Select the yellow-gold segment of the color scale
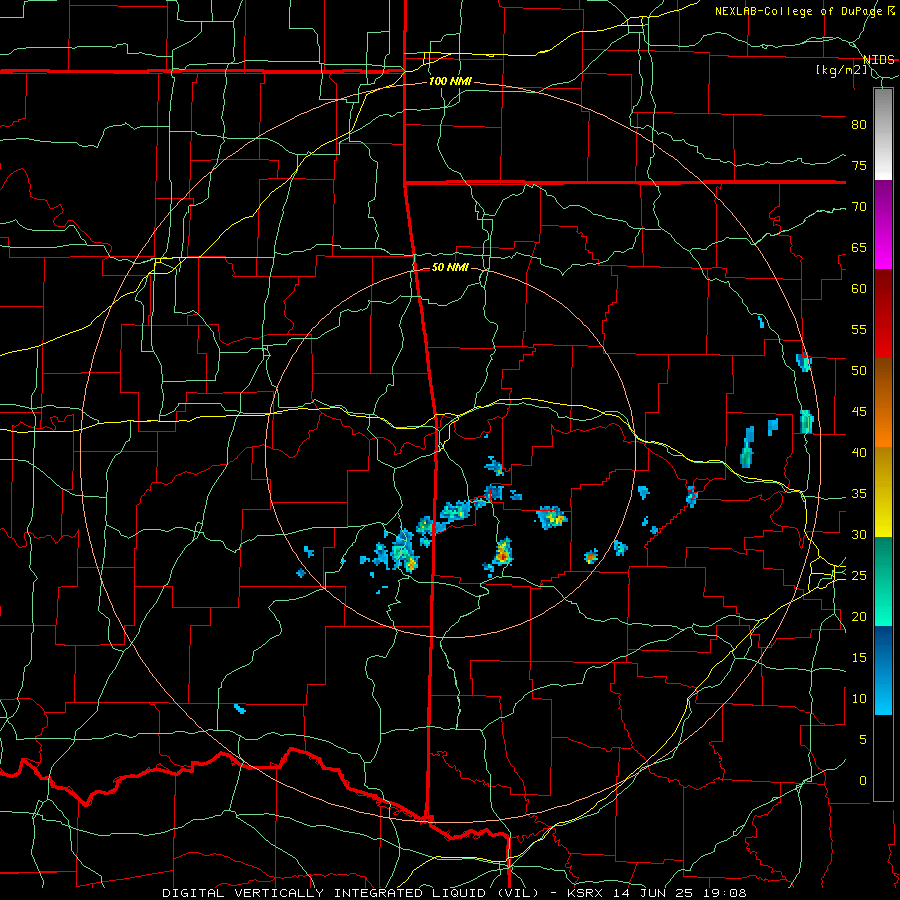 [883, 492]
